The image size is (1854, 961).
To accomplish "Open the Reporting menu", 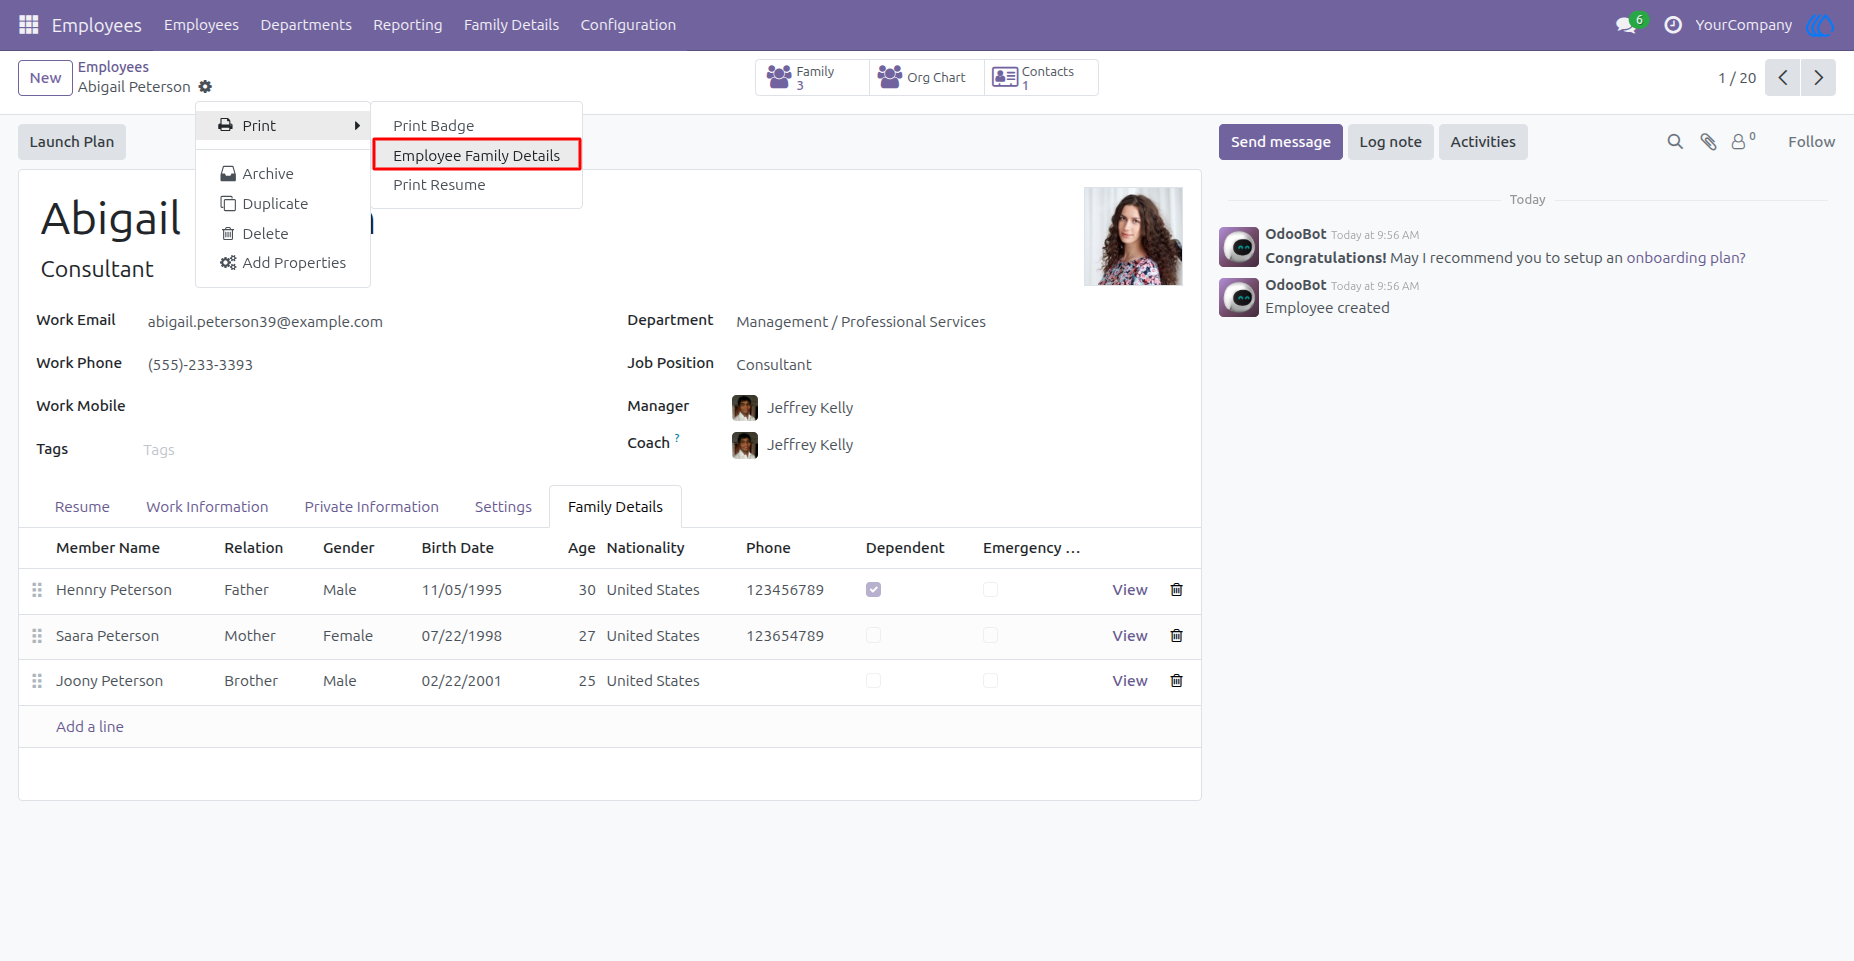I will (407, 25).
